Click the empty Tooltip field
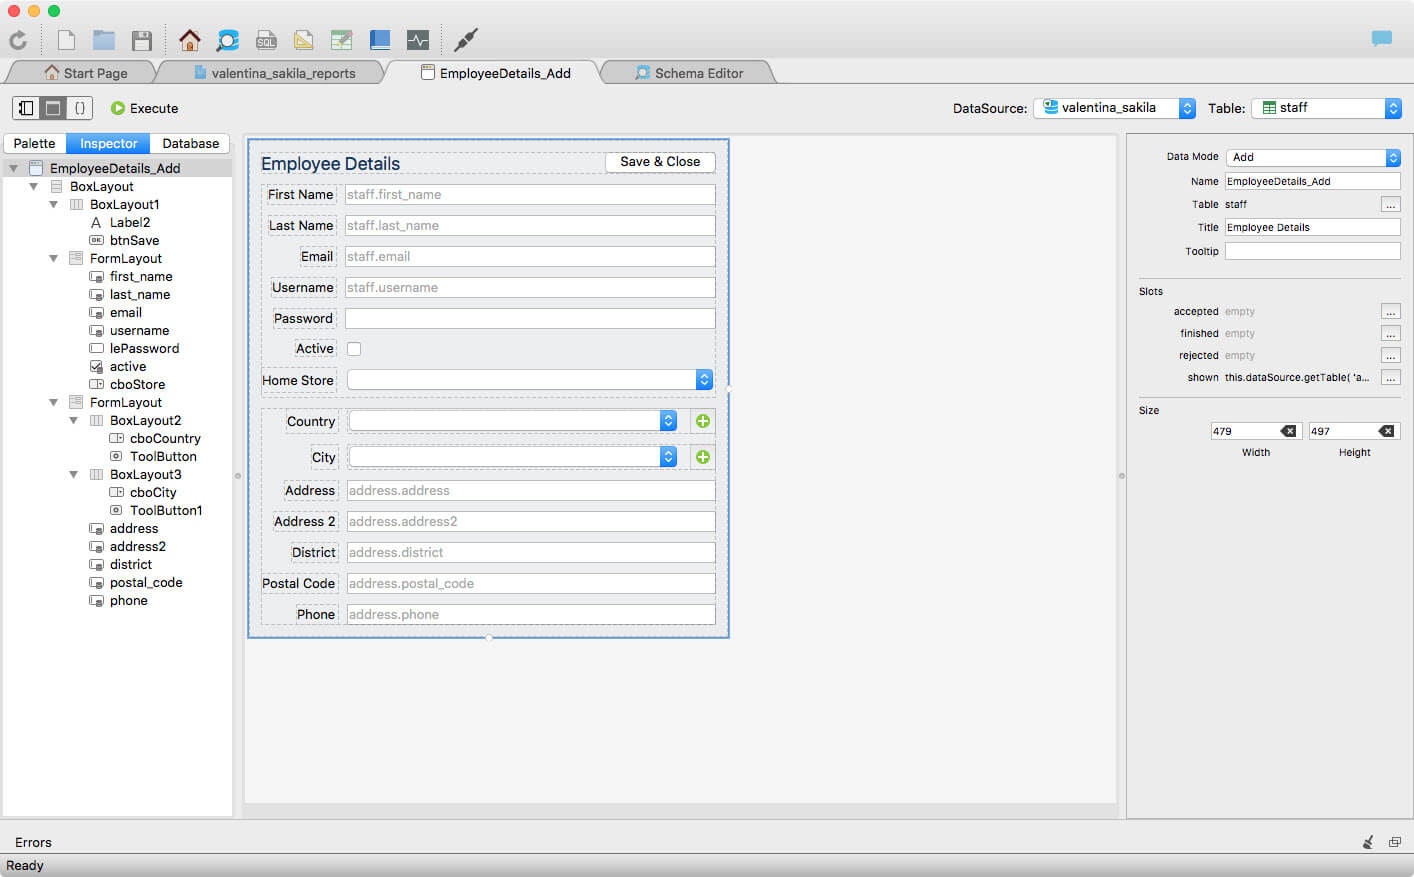 click(x=1313, y=251)
